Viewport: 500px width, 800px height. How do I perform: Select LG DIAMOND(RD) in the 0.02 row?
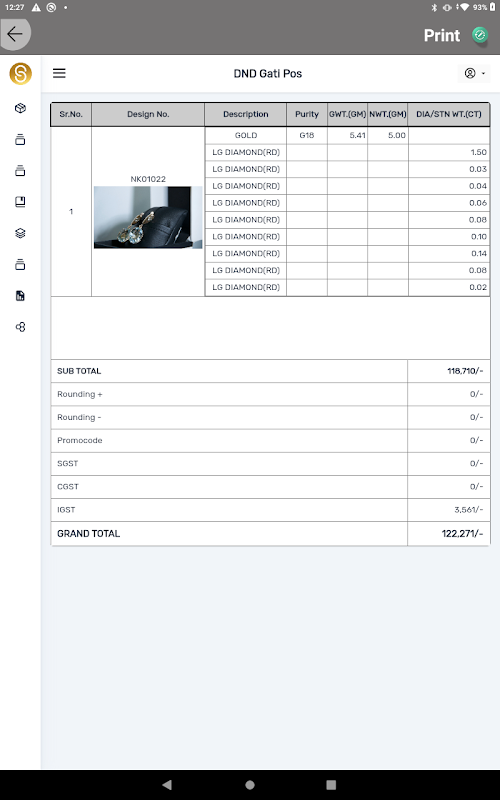coord(246,287)
